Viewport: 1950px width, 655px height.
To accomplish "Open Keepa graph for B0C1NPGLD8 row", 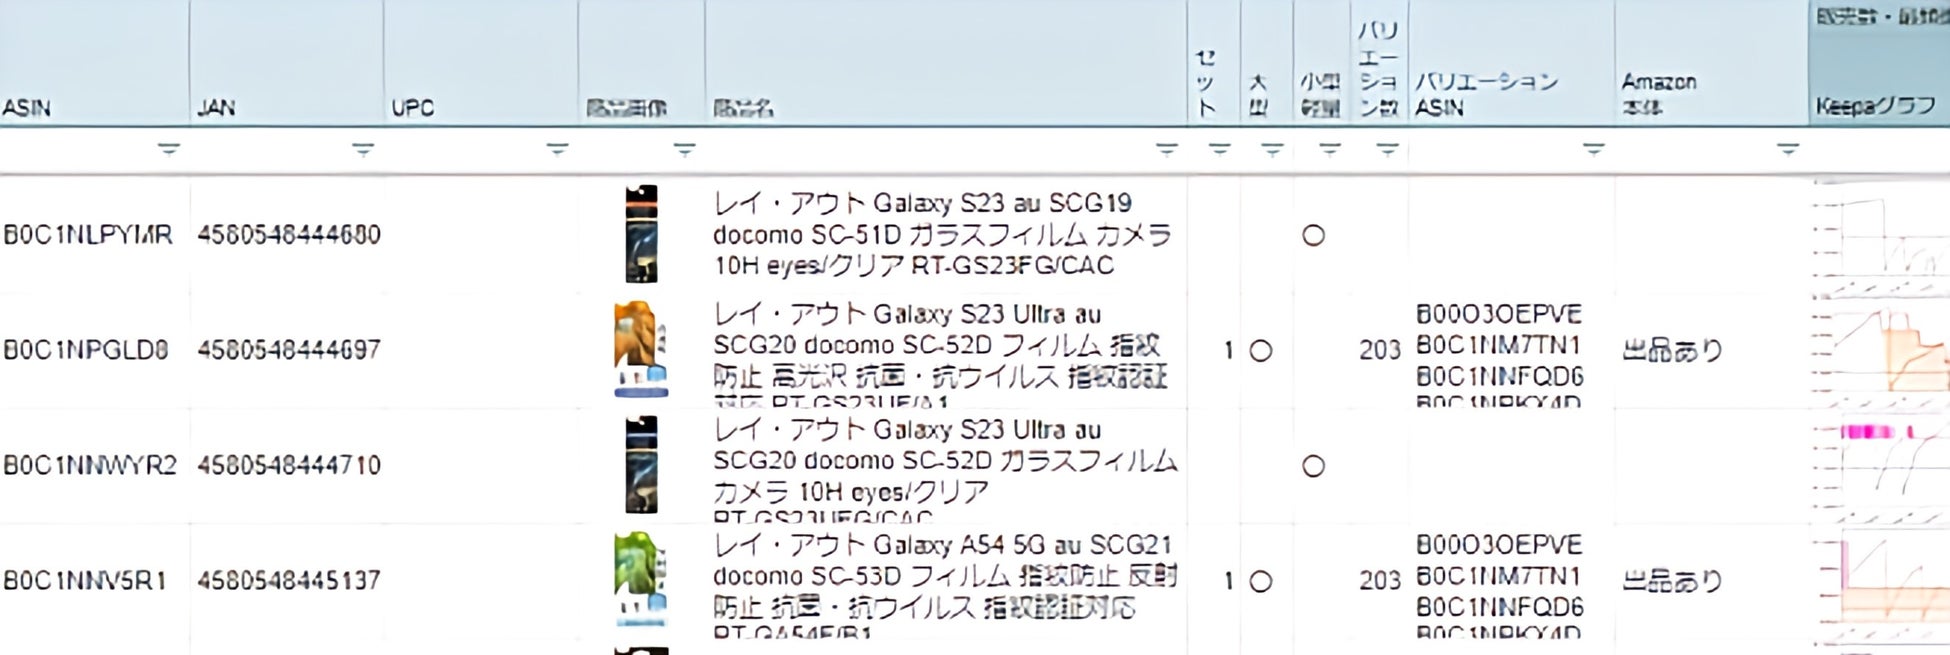I will (x=1880, y=350).
